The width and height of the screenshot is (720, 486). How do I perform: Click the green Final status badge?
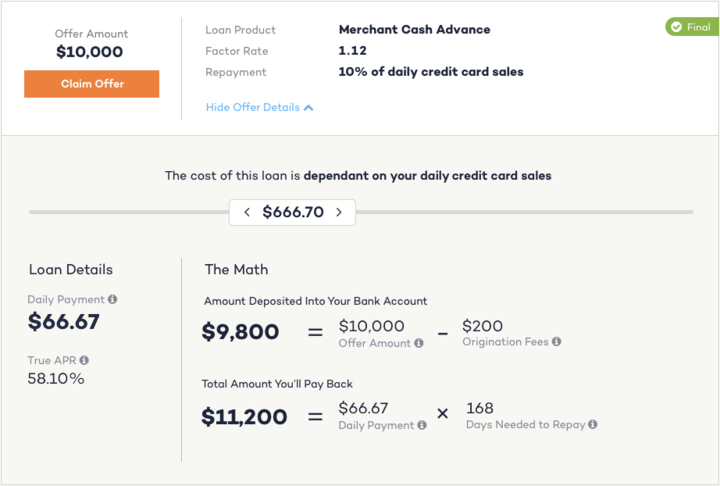[692, 27]
